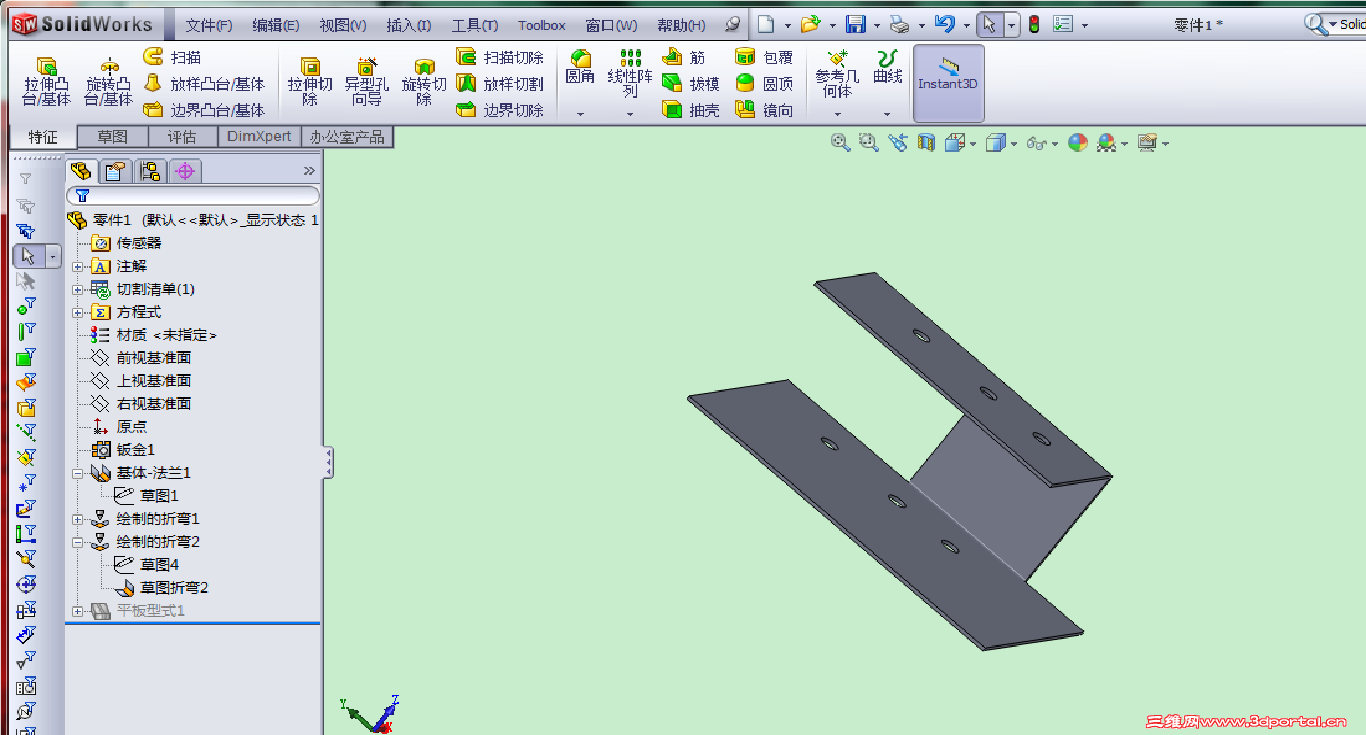Switch to the FeatureManager design tree tab icon
The width and height of the screenshot is (1366, 735).
82,171
